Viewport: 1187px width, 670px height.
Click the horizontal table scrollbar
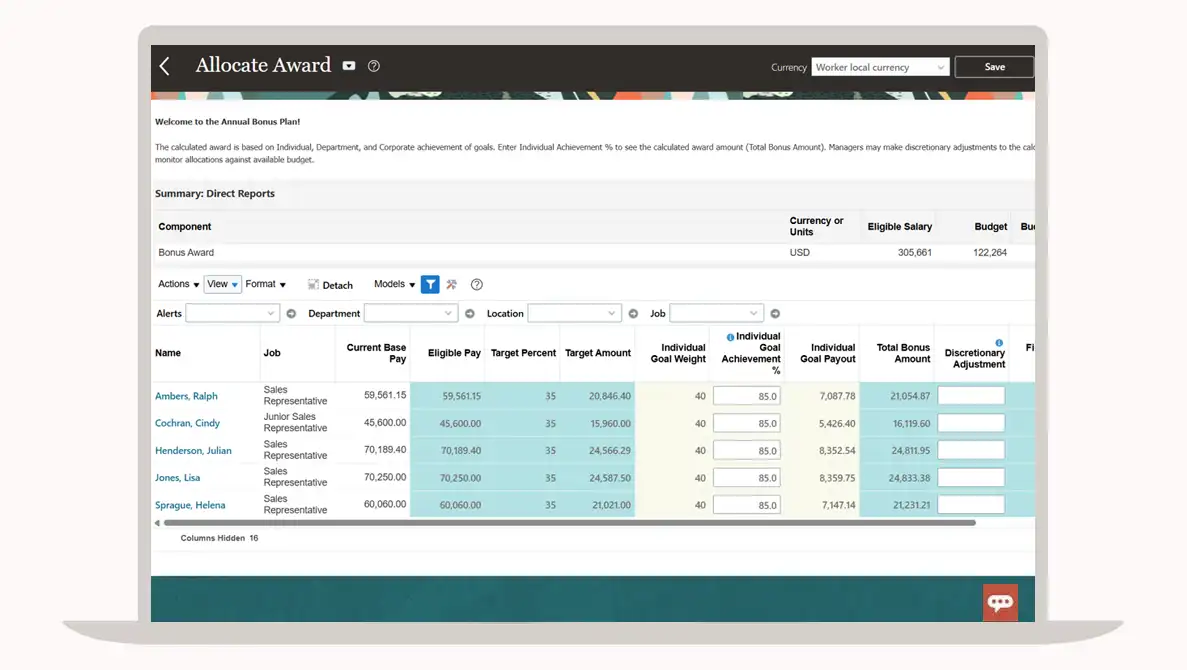pos(569,522)
